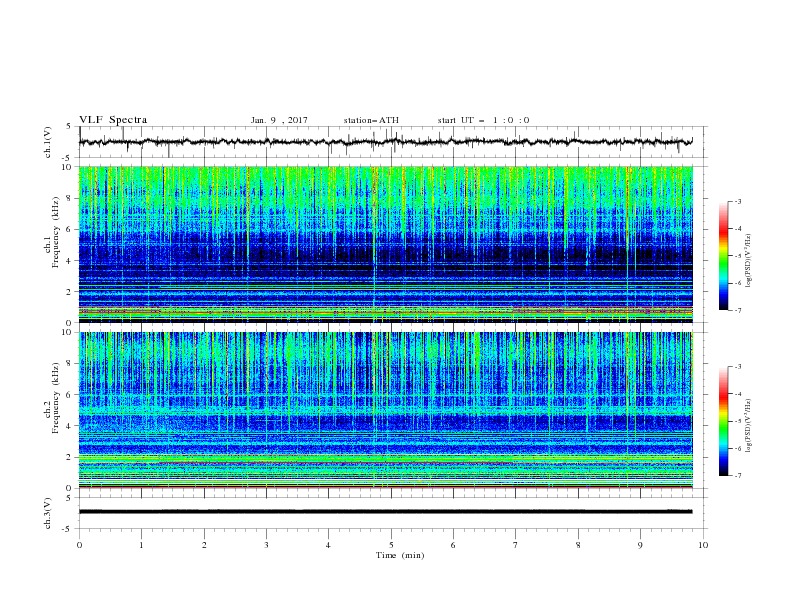Click the 'start UT = 1 : 0 : 0' text
The height and width of the screenshot is (612, 792).
[483, 120]
